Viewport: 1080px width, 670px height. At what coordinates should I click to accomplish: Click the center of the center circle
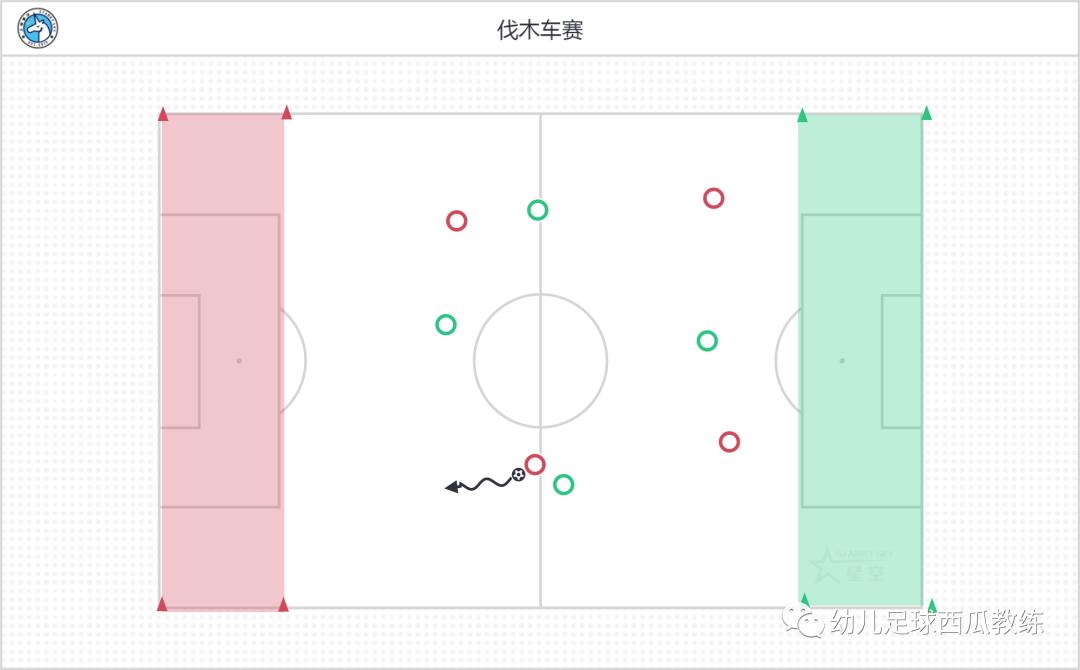pos(541,360)
